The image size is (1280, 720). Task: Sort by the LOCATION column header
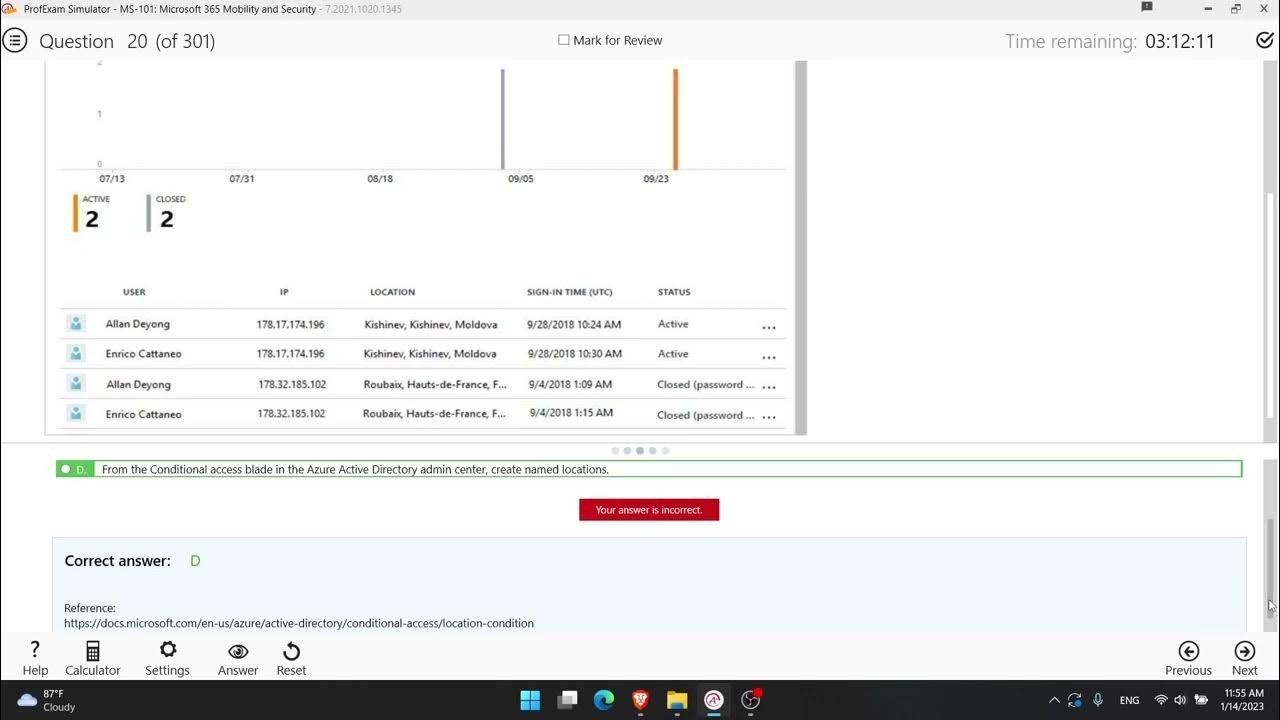pyautogui.click(x=392, y=292)
